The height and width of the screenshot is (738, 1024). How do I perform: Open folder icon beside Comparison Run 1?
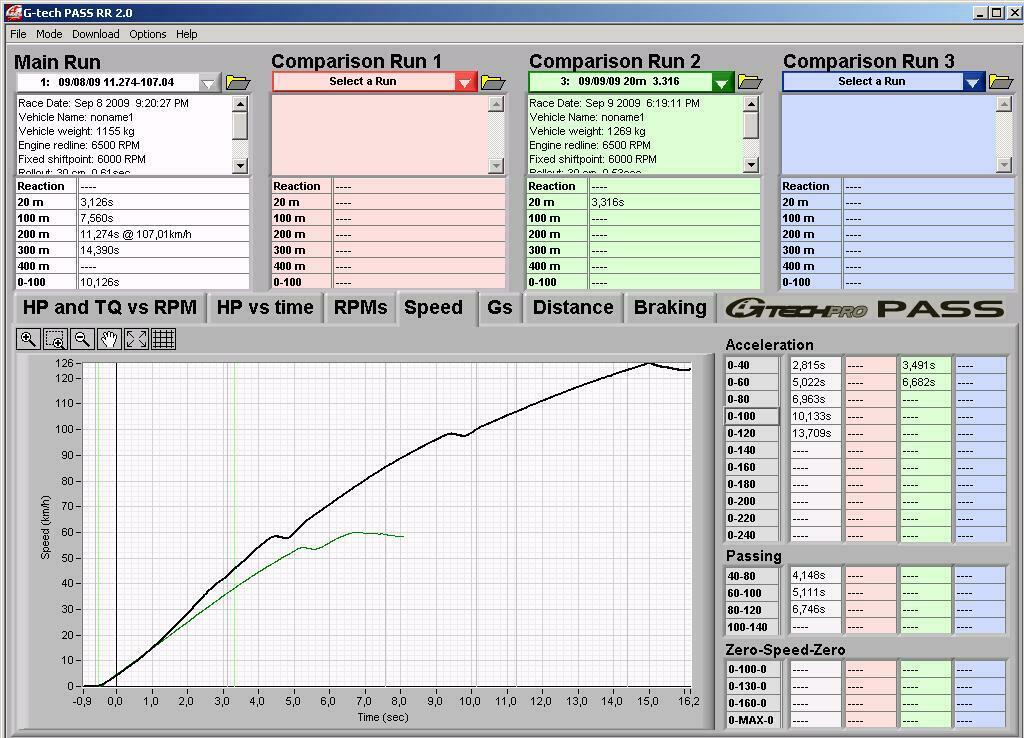493,82
